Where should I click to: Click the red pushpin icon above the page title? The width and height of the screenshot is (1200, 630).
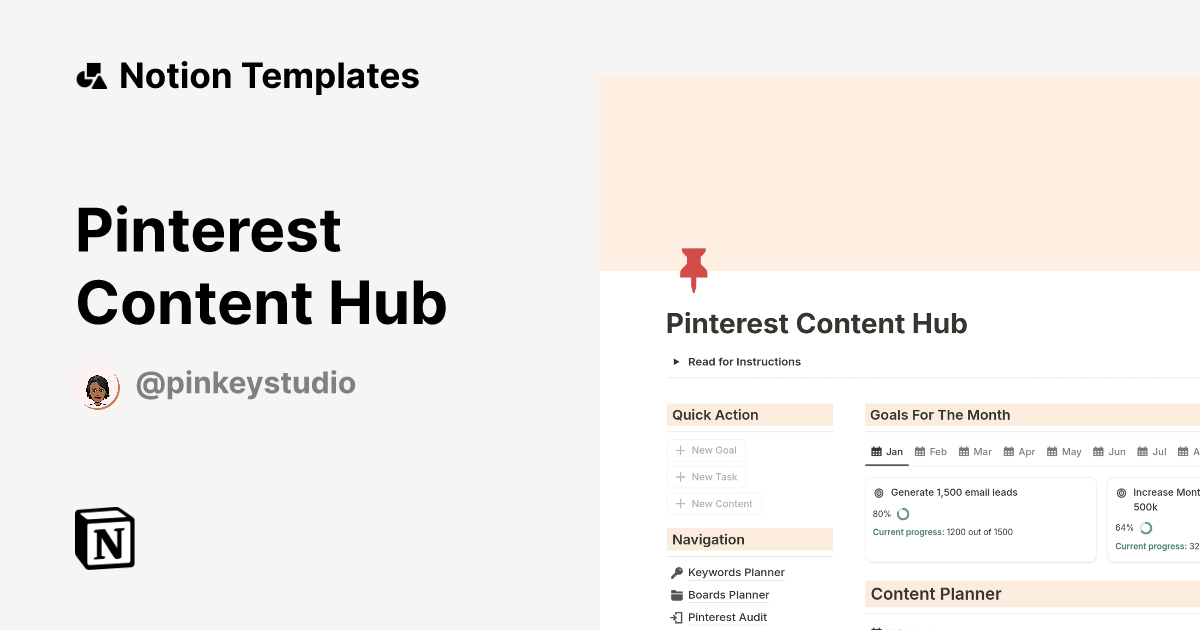coord(694,269)
